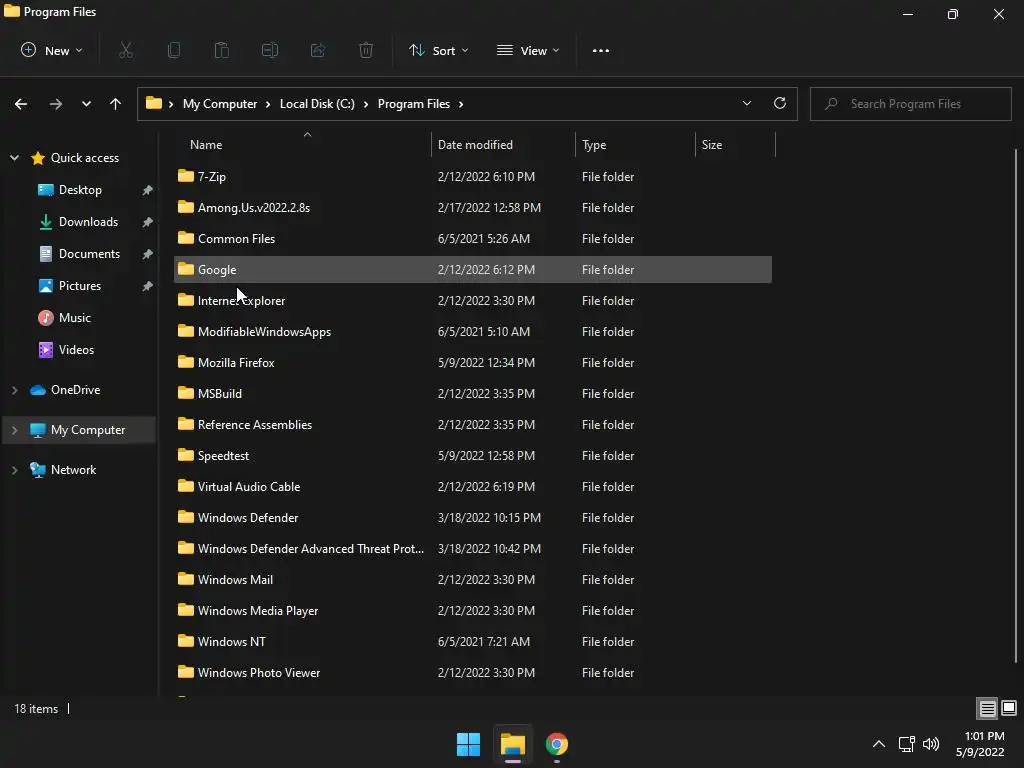
Task: Sort by the Size column header
Action: (x=735, y=144)
